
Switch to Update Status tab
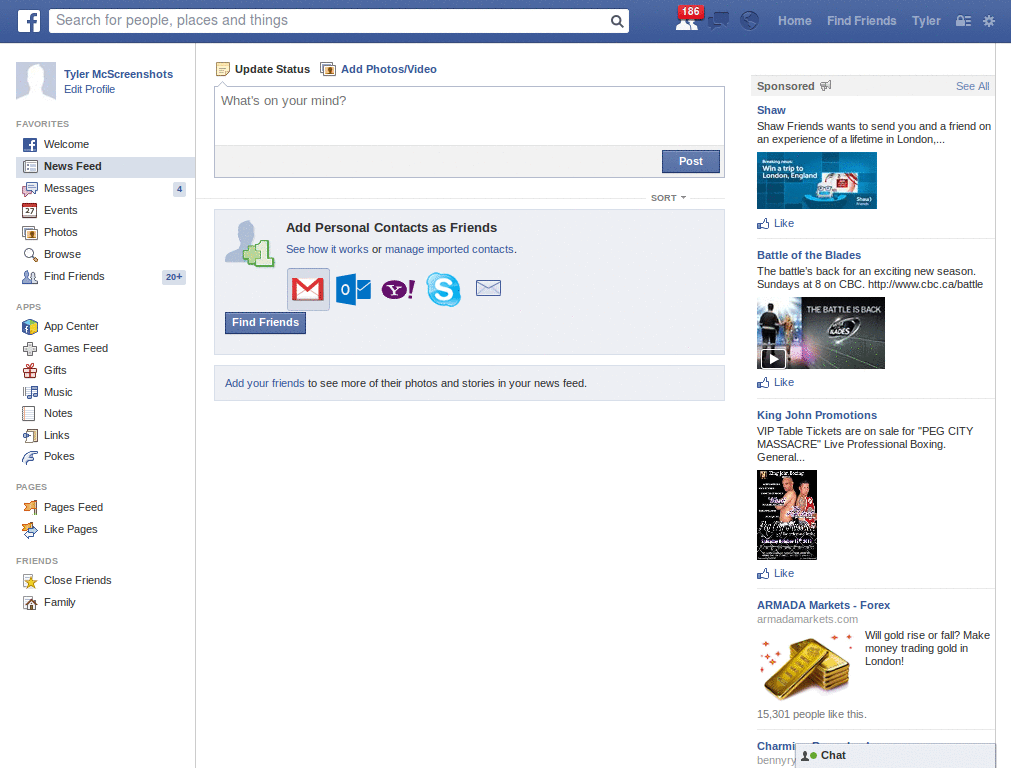click(263, 69)
